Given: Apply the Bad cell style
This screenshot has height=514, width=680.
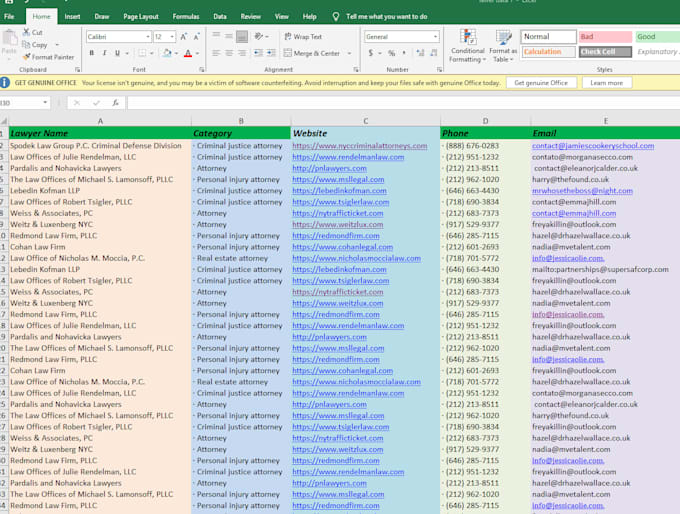Looking at the screenshot, I should coord(605,37).
